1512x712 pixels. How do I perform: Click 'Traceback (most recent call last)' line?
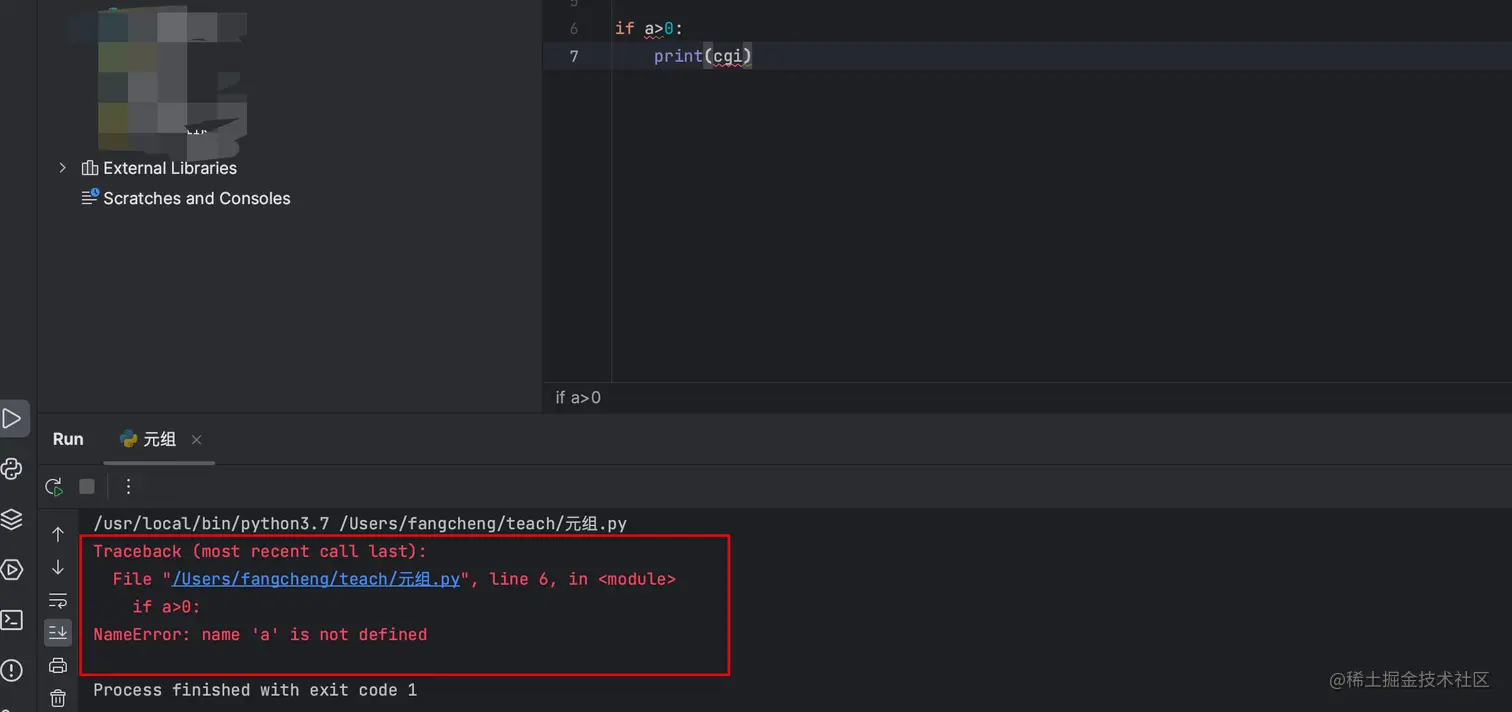pyautogui.click(x=260, y=552)
